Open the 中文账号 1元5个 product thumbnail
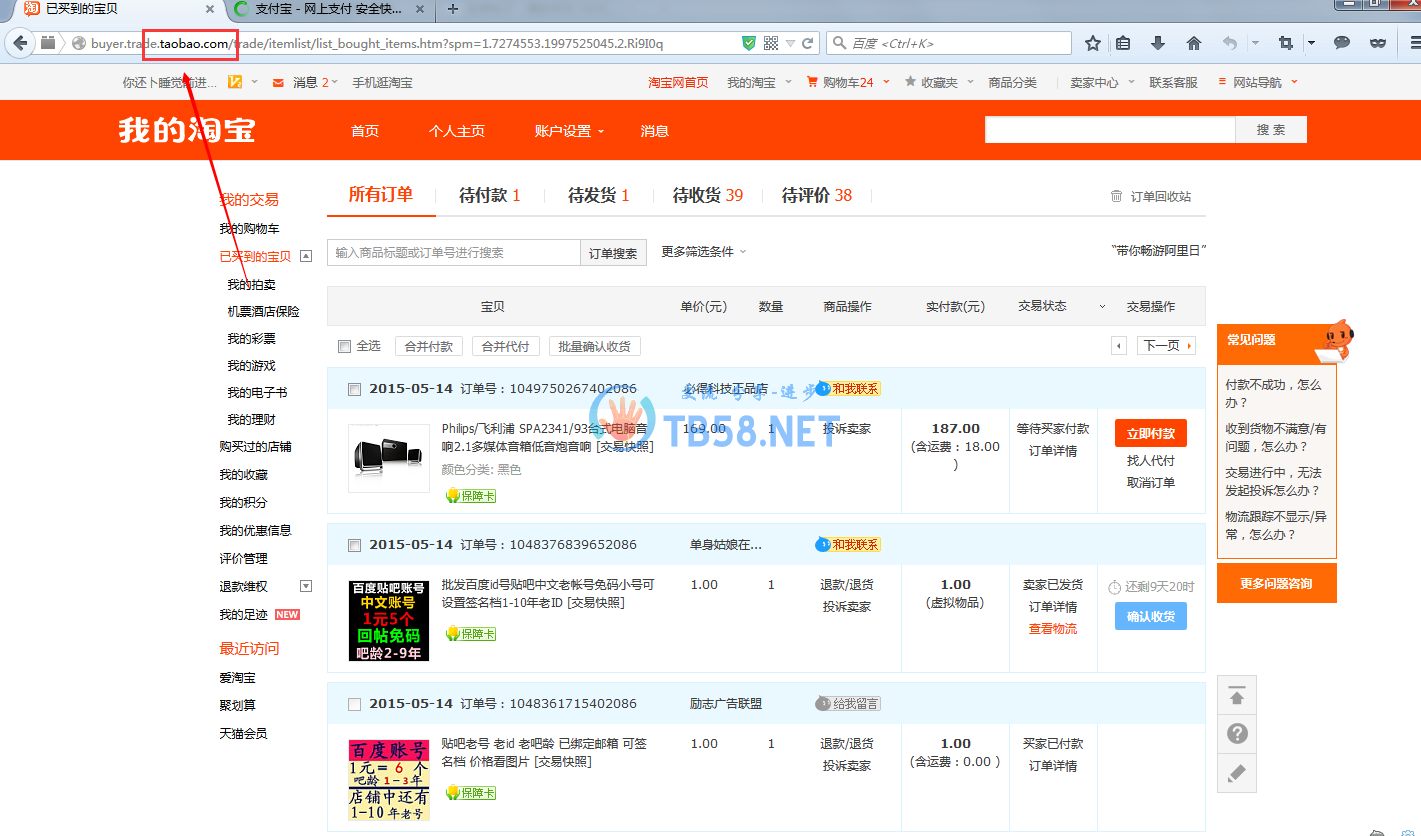1421x836 pixels. pos(389,620)
